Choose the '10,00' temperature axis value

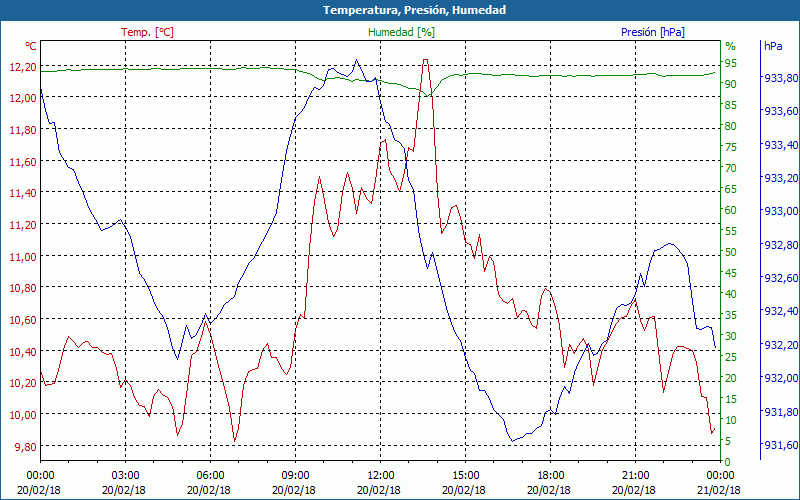pyautogui.click(x=23, y=415)
